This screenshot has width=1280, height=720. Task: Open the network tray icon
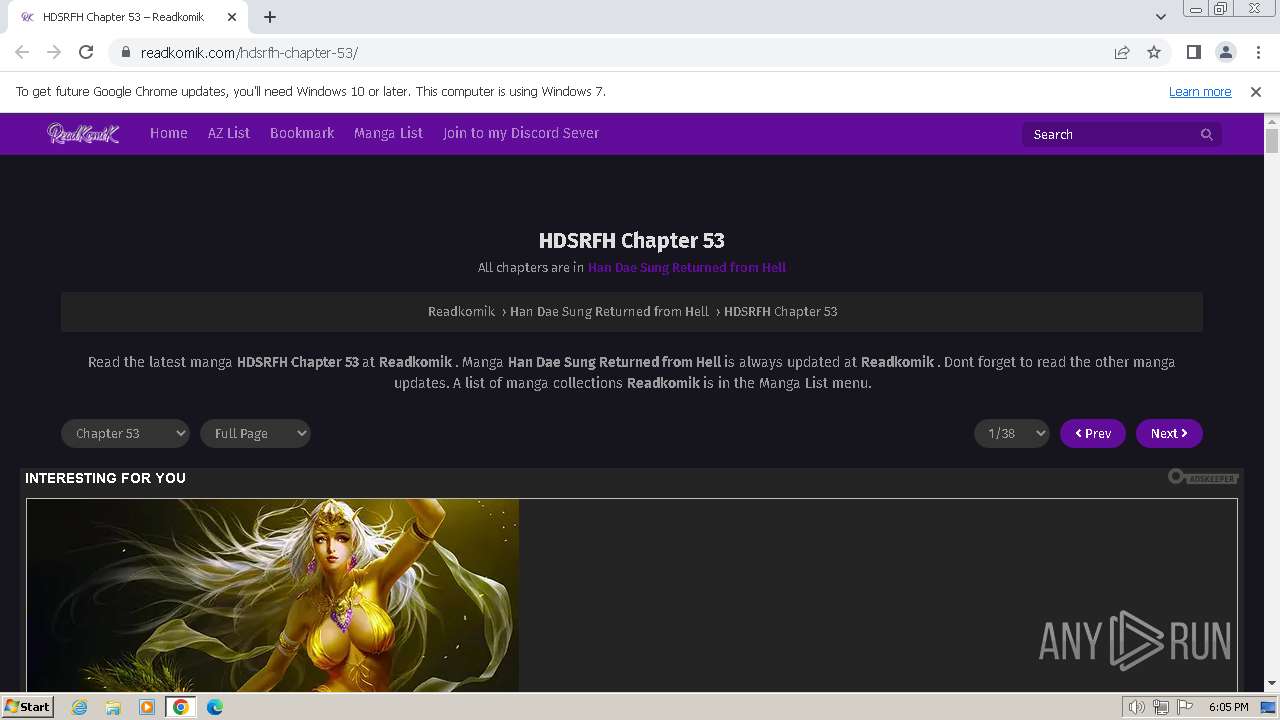click(1161, 707)
